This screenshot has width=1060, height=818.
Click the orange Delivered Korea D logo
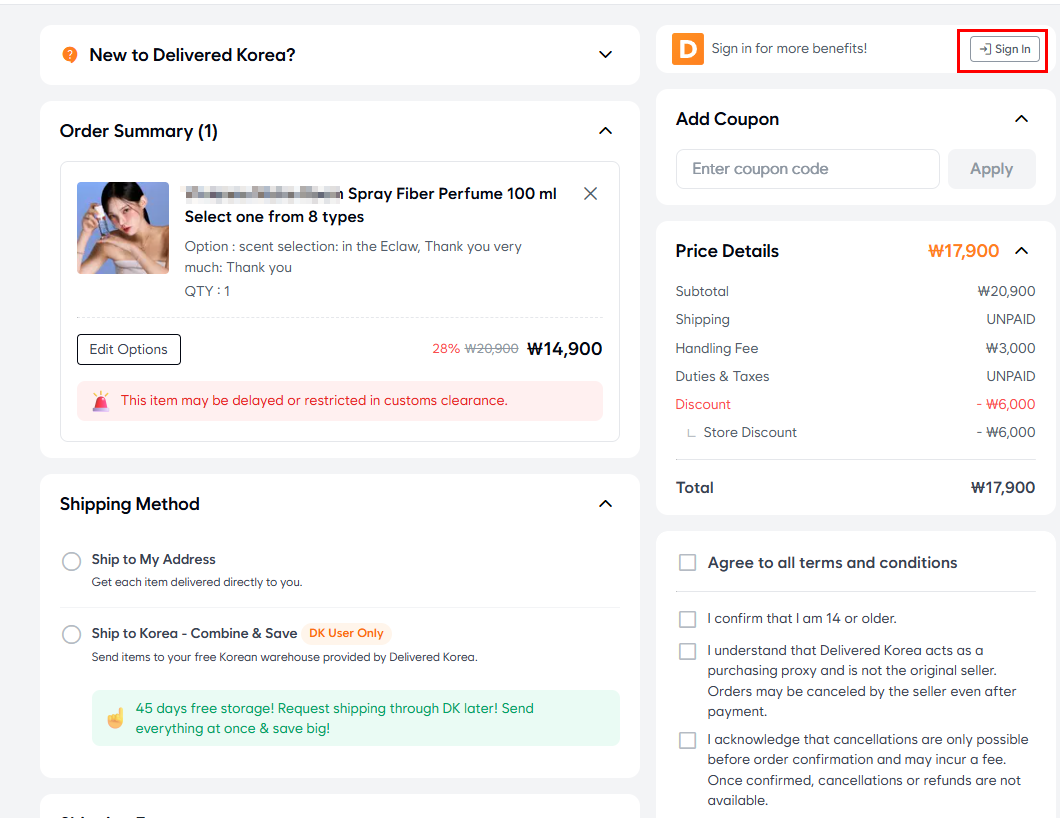688,49
